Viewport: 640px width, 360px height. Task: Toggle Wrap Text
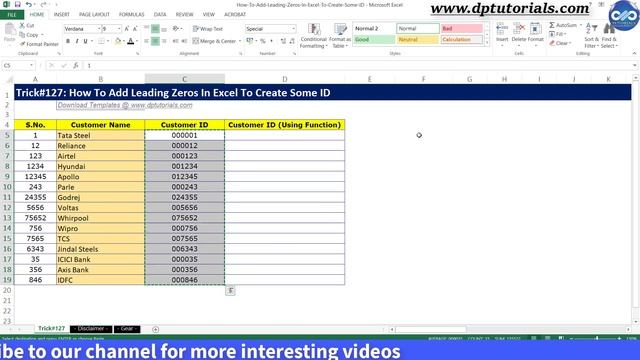click(208, 29)
